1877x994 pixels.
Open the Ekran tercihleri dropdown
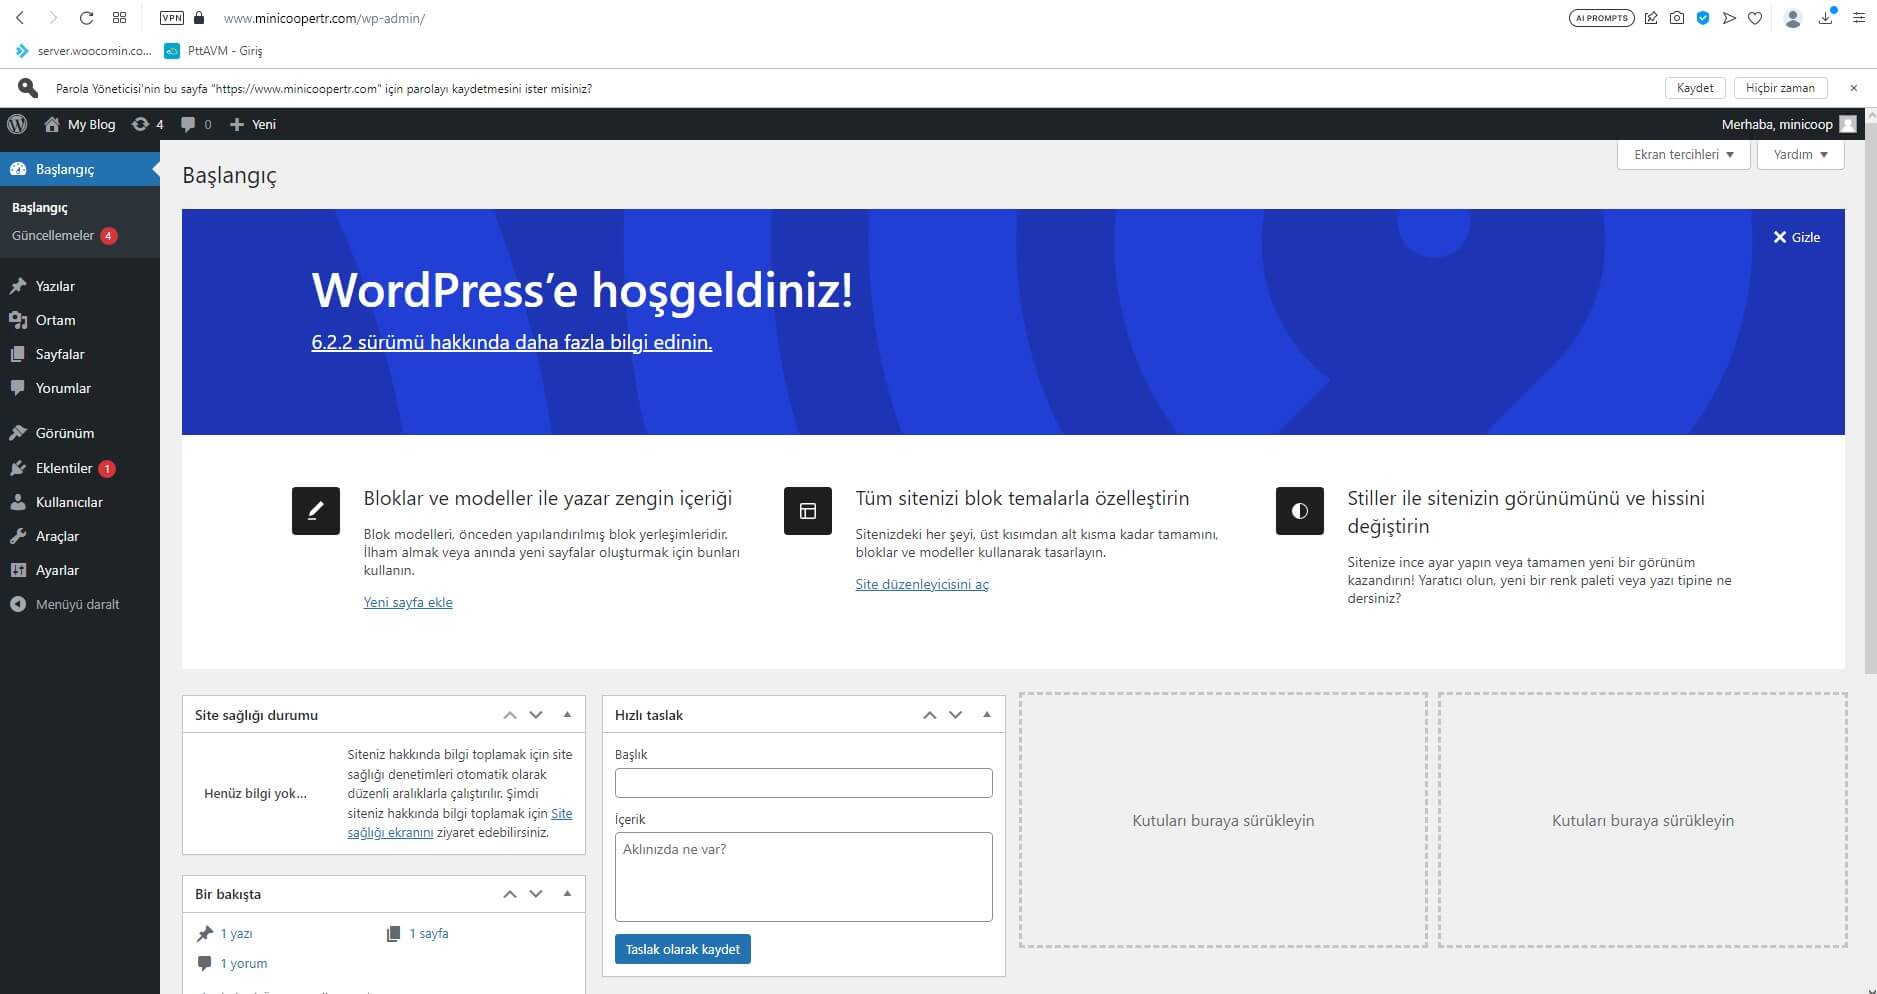tap(1683, 154)
